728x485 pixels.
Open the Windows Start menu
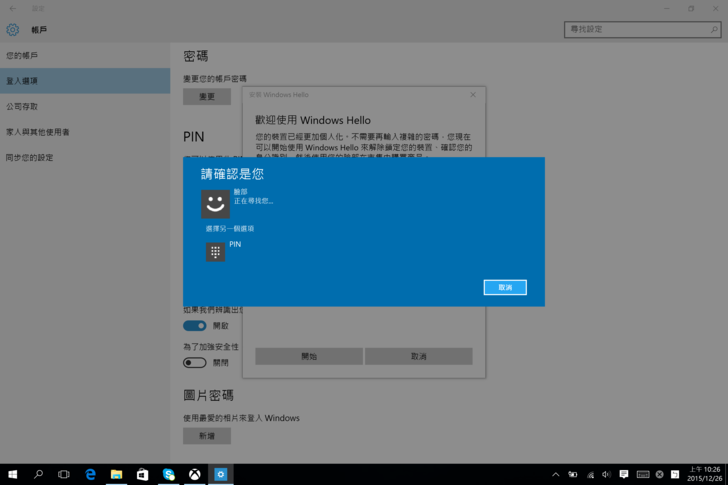click(x=13, y=474)
